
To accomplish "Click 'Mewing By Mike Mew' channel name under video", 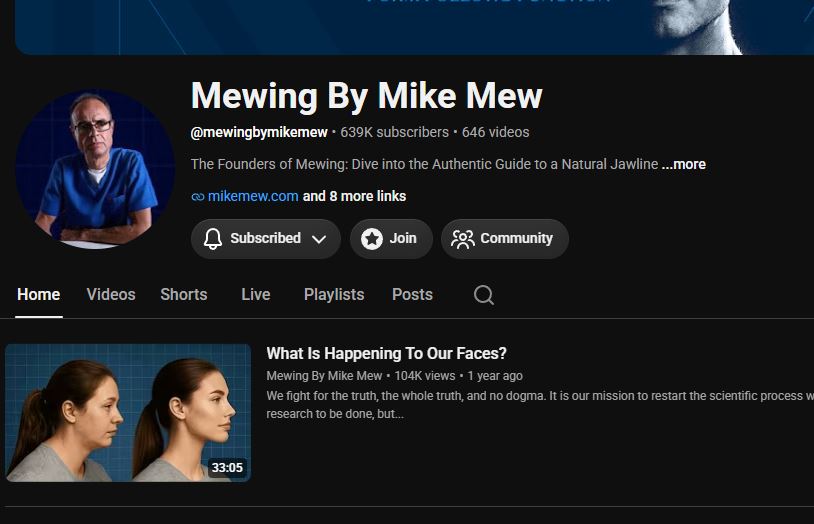I will click(x=324, y=375).
